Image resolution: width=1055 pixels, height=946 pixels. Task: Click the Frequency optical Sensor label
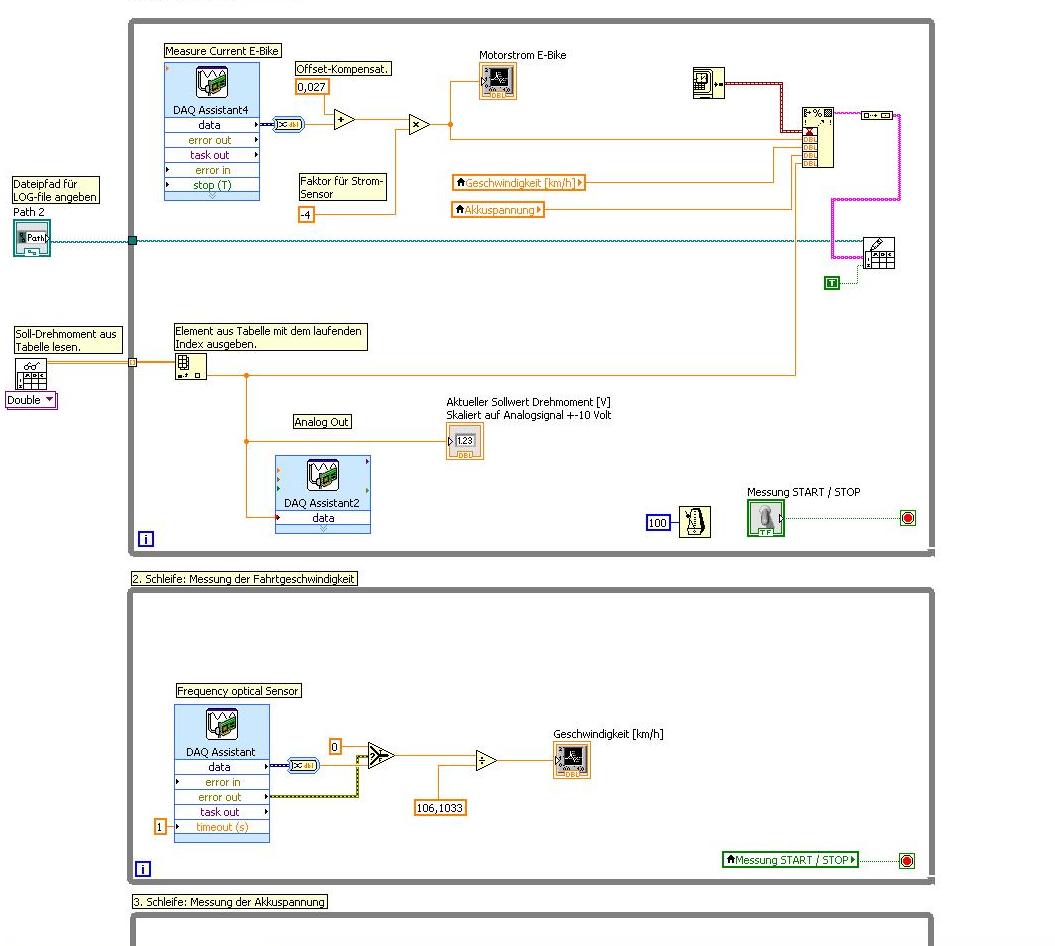[238, 691]
